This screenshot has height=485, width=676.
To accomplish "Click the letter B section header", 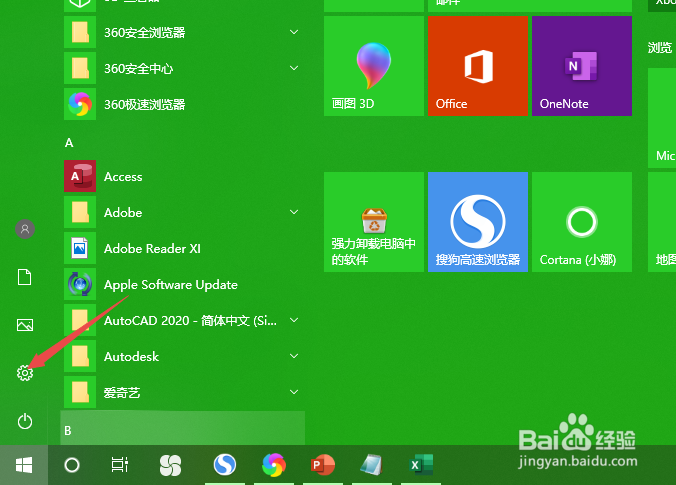I will click(x=183, y=428).
